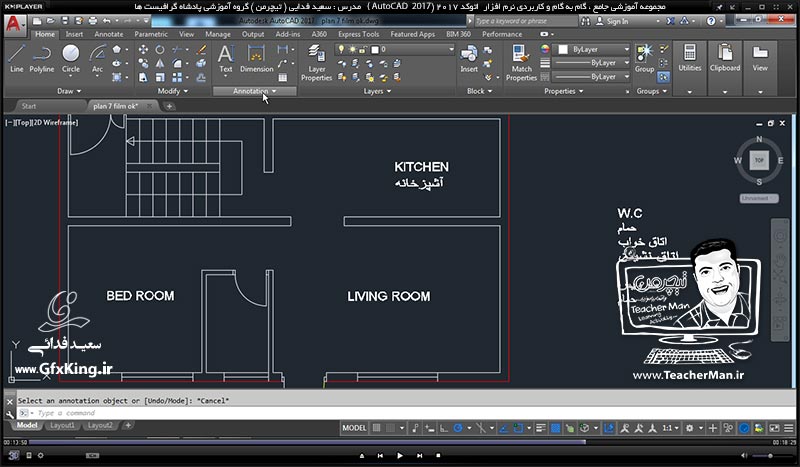Screen dimensions: 800x467
Task: Open the Insert ribbon tab
Action: (x=74, y=34)
